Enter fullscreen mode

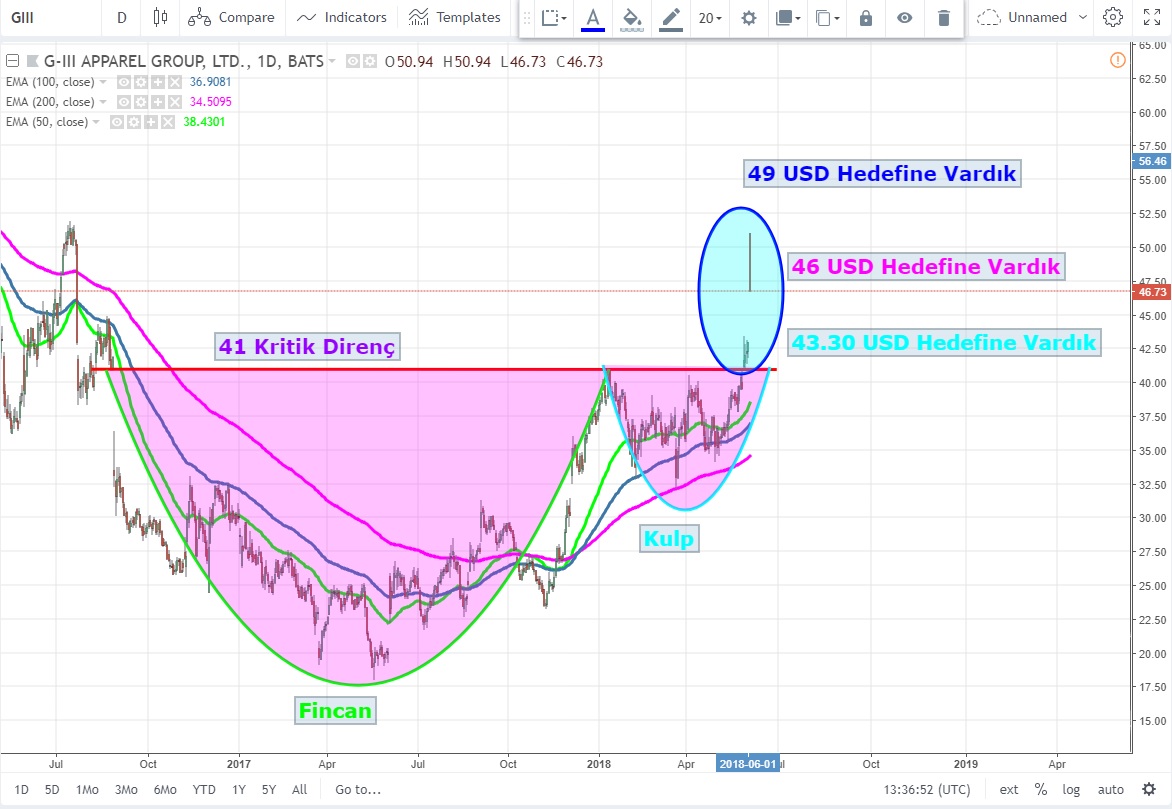pos(1151,17)
